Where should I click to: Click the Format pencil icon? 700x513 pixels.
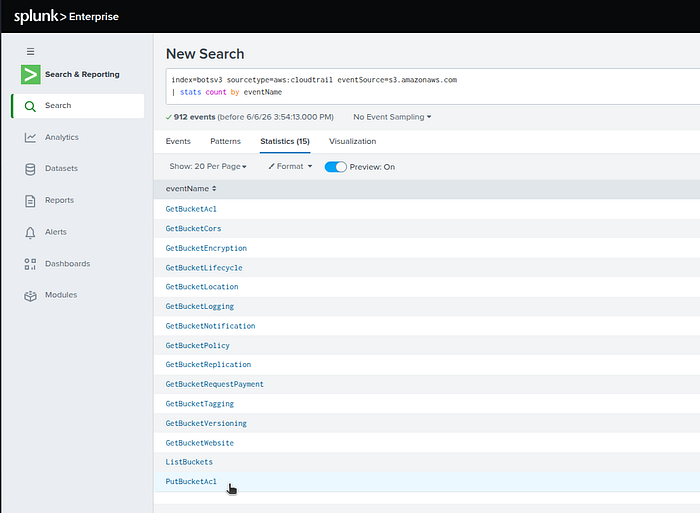coord(271,167)
